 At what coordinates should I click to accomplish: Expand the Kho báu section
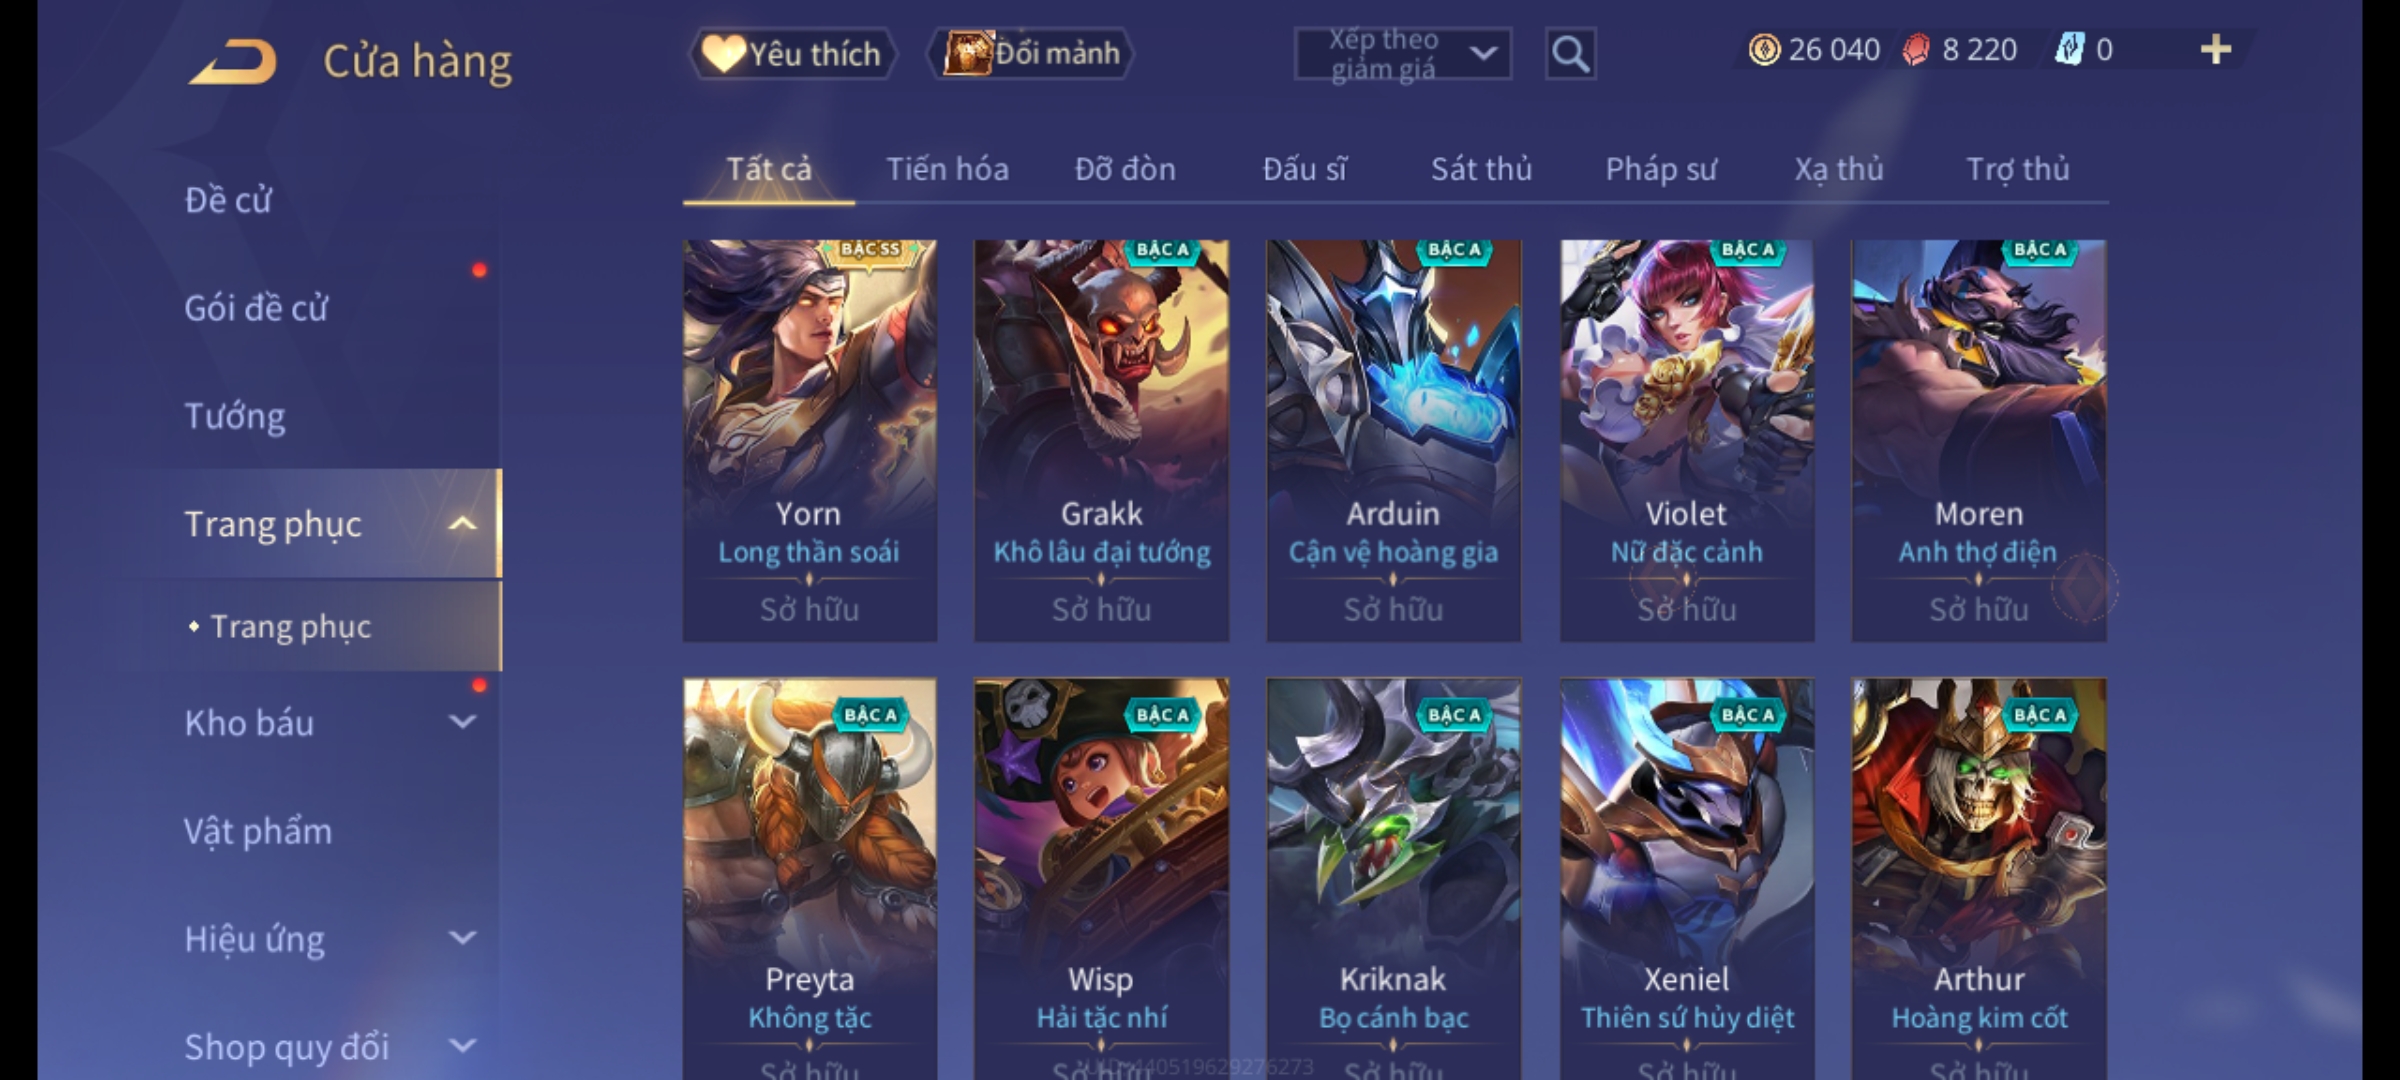[462, 722]
